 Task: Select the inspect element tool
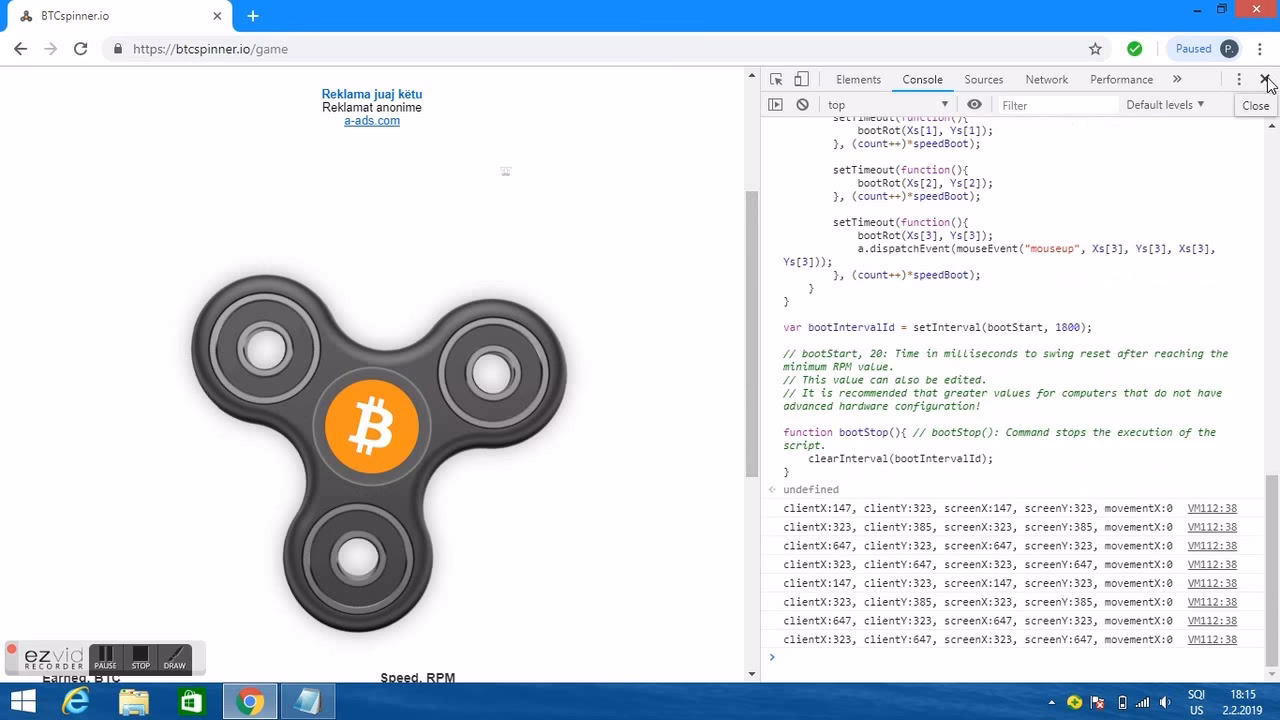point(776,79)
